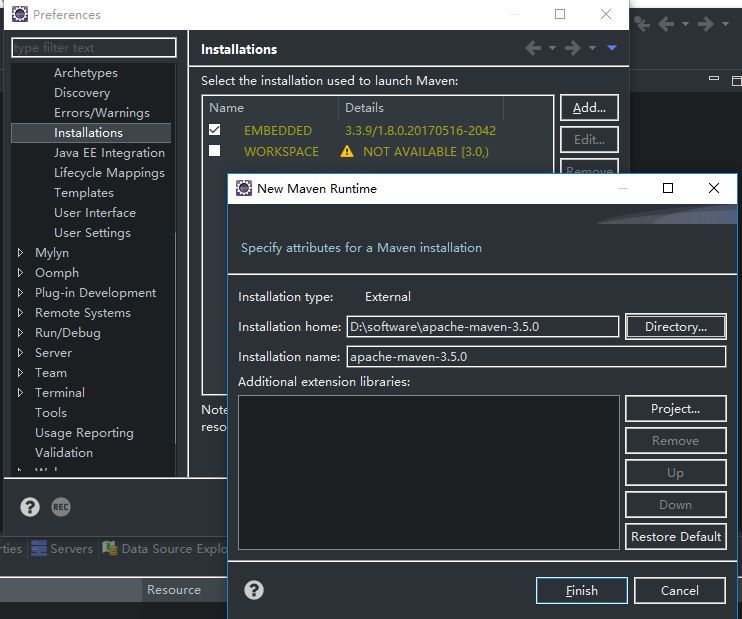
Task: Select NOT AVAILABLE [3.0,) details text
Action: coord(426,151)
